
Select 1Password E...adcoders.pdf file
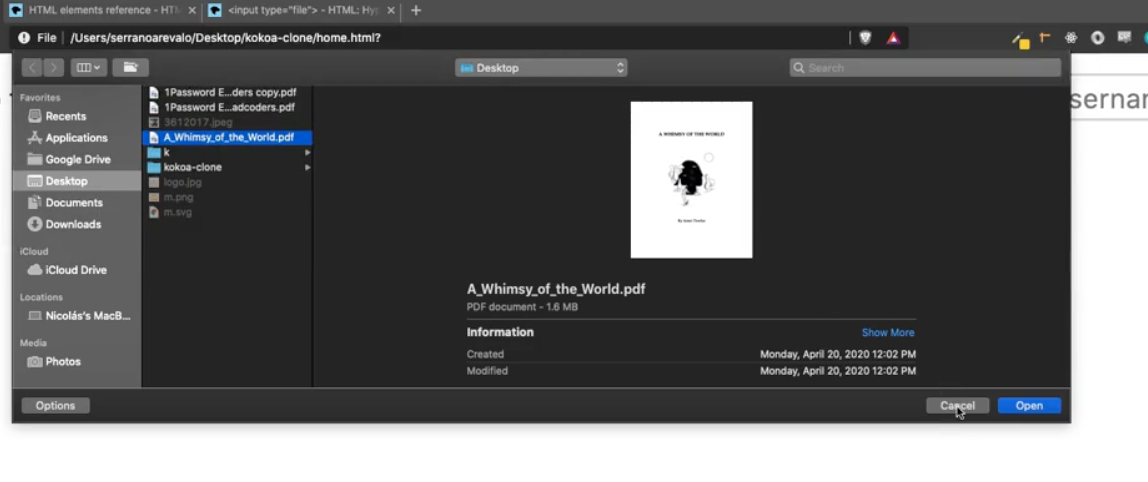(228, 107)
